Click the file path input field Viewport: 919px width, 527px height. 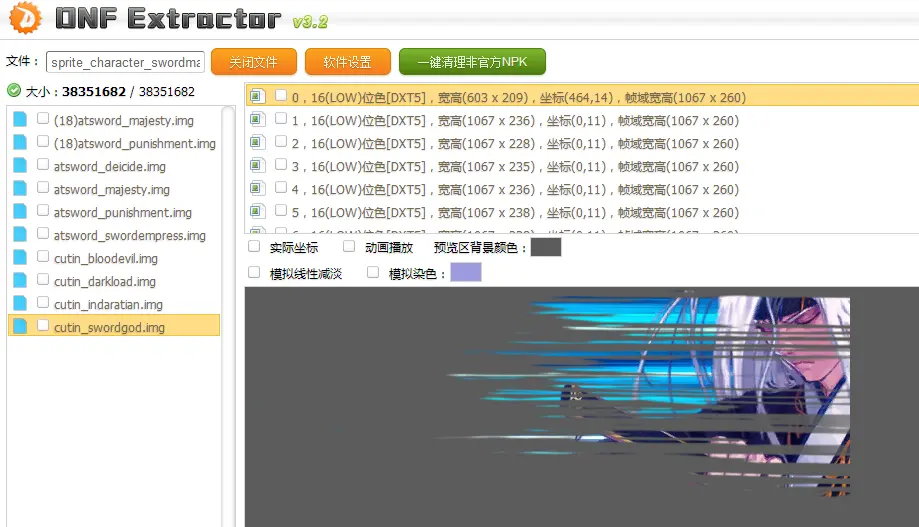[125, 62]
